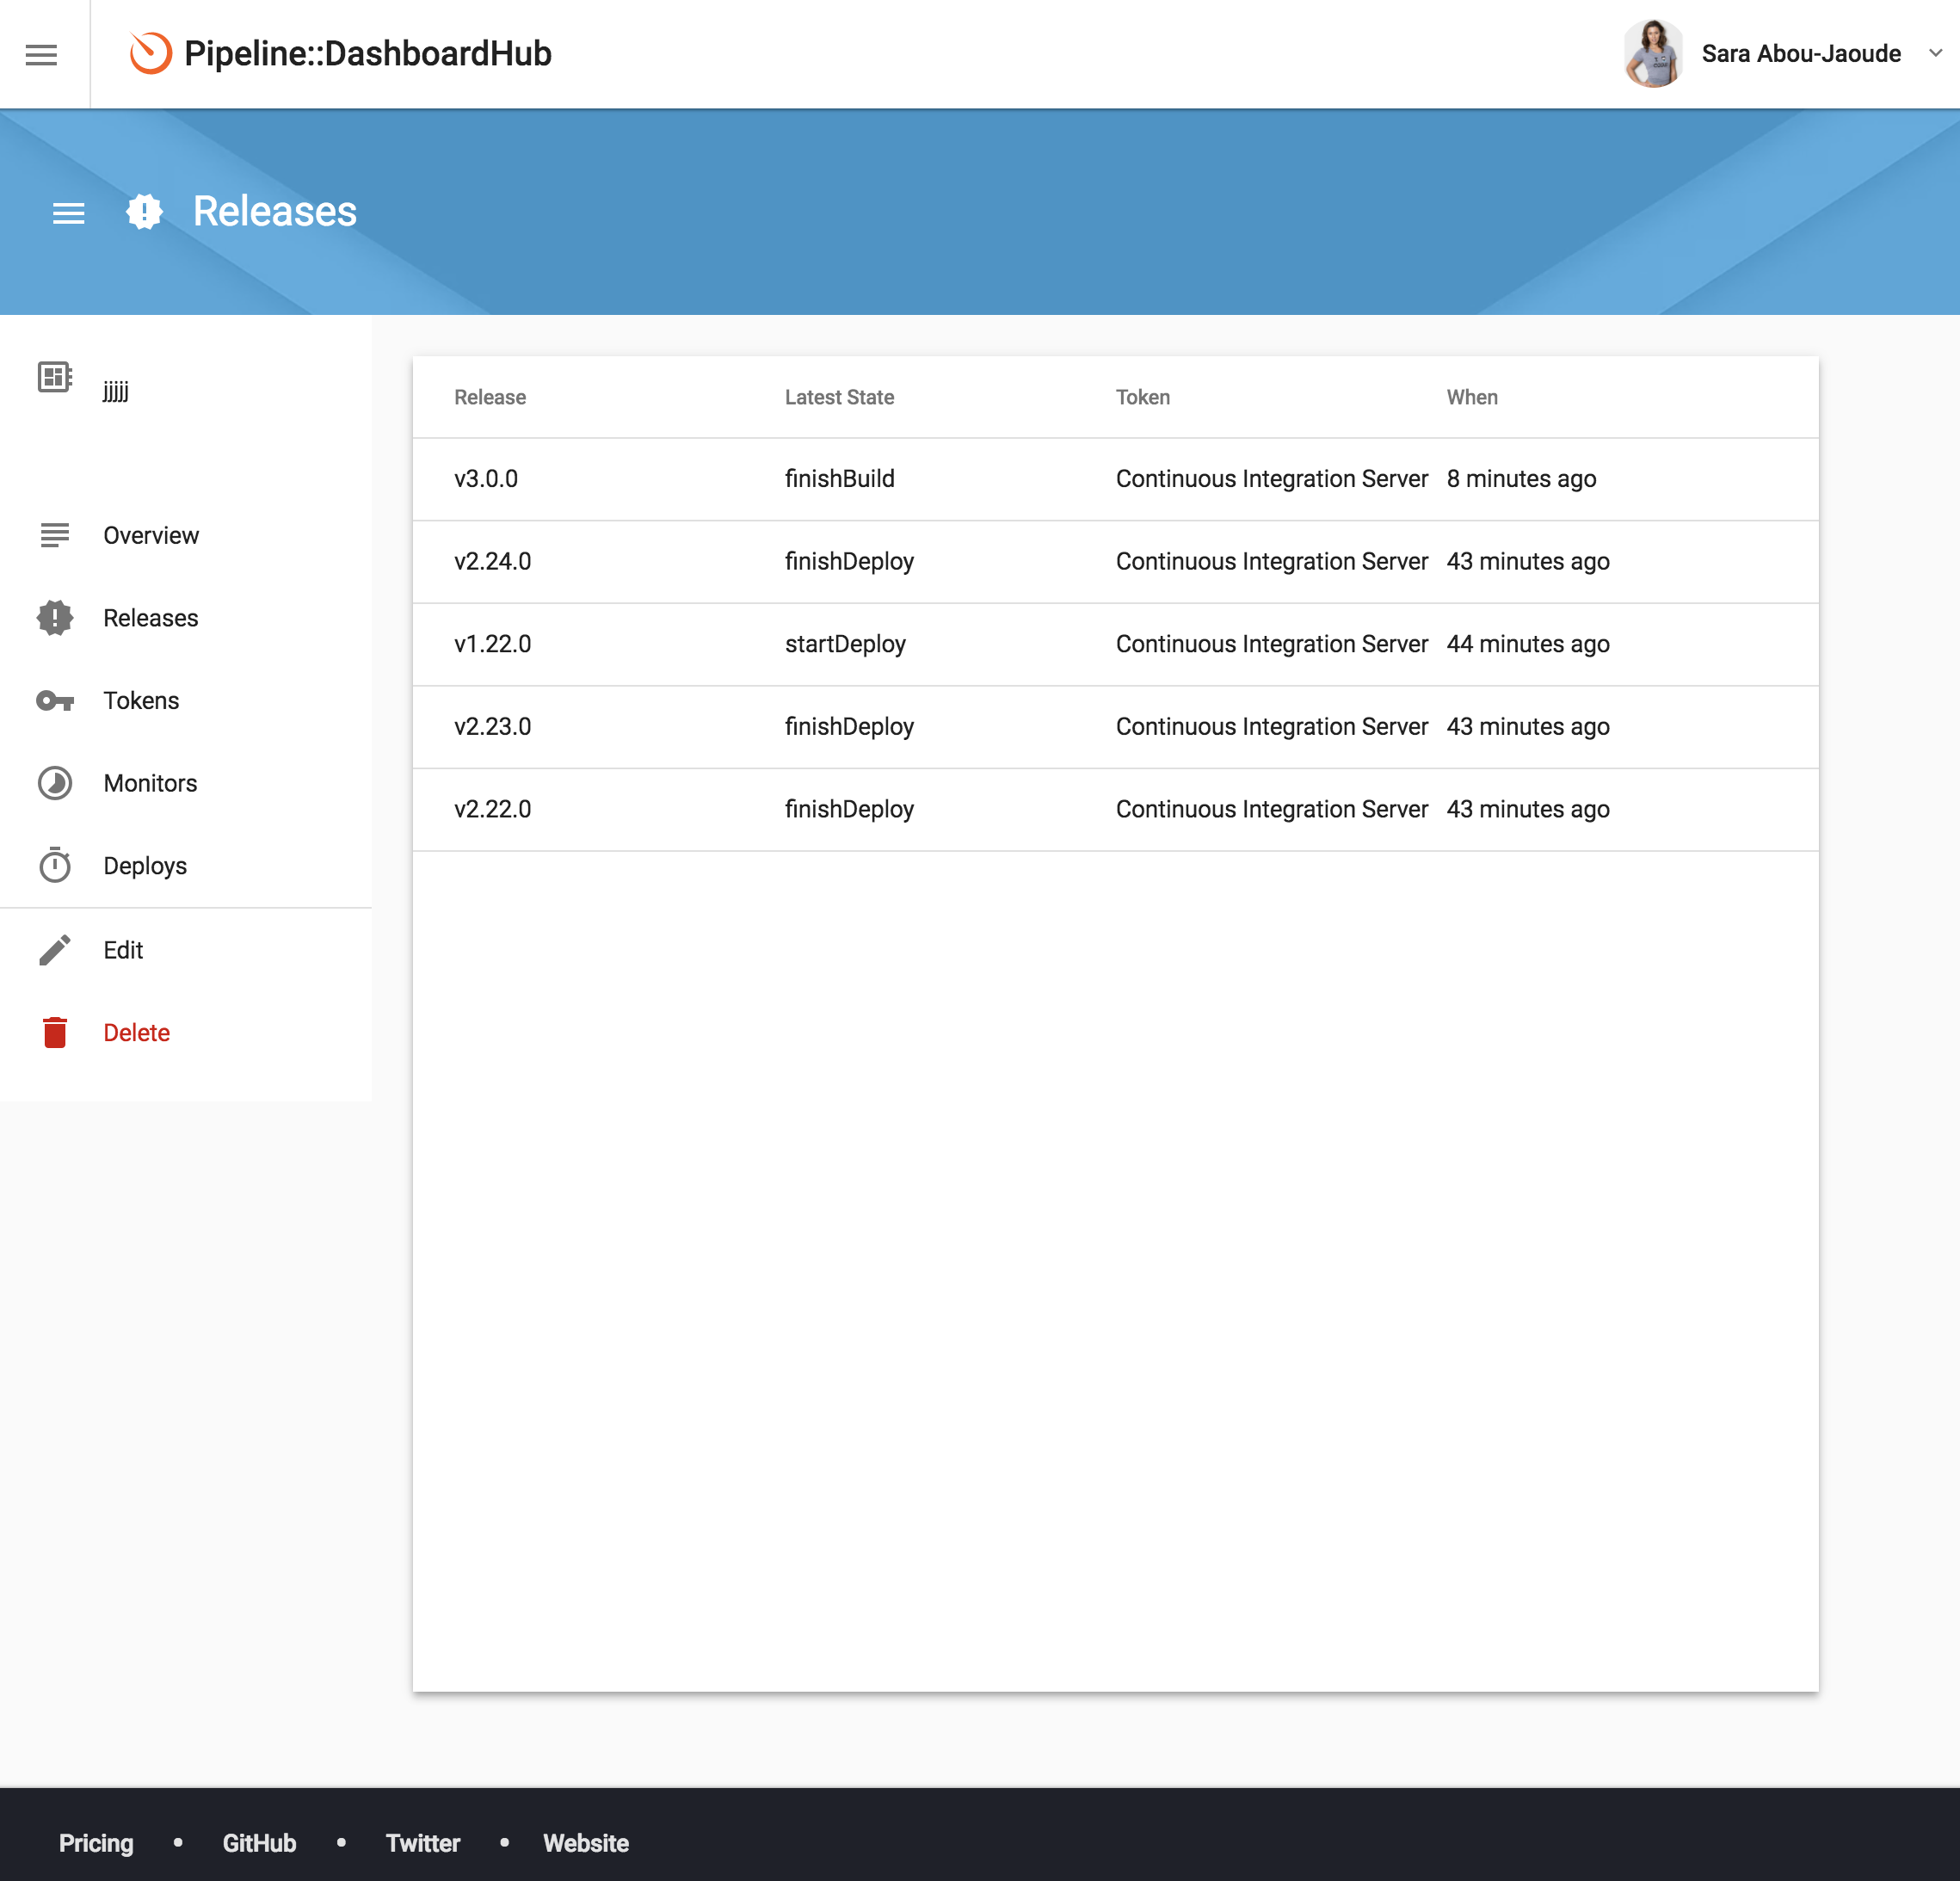Switch to the Deploys section
1960x1881 pixels.
[x=145, y=865]
